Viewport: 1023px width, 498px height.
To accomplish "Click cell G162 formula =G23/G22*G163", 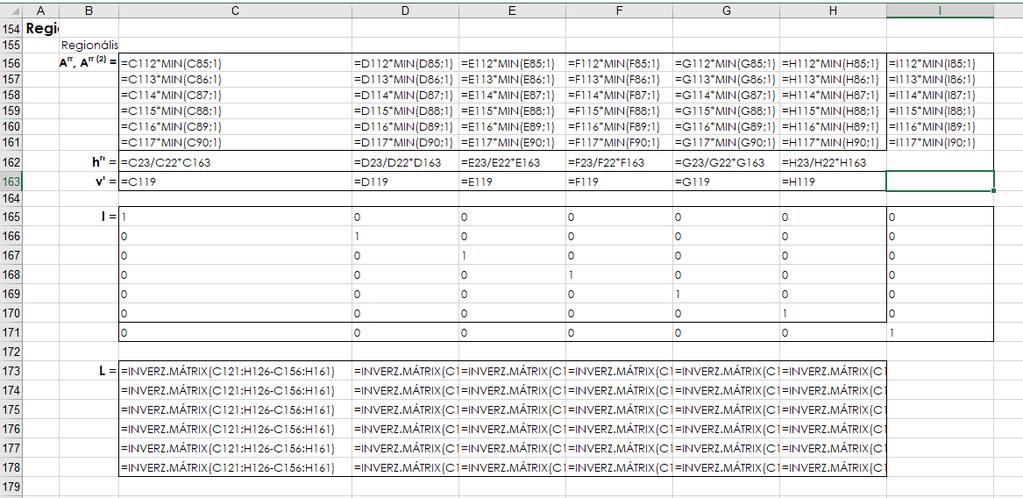I will (726, 162).
